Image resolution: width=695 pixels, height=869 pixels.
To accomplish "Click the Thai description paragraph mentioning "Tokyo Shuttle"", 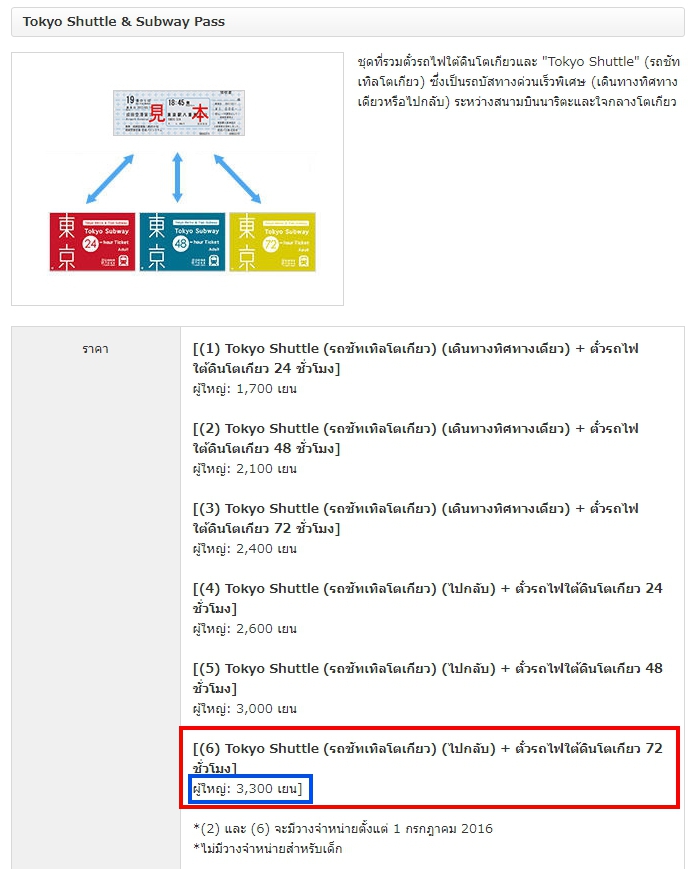I will point(518,81).
